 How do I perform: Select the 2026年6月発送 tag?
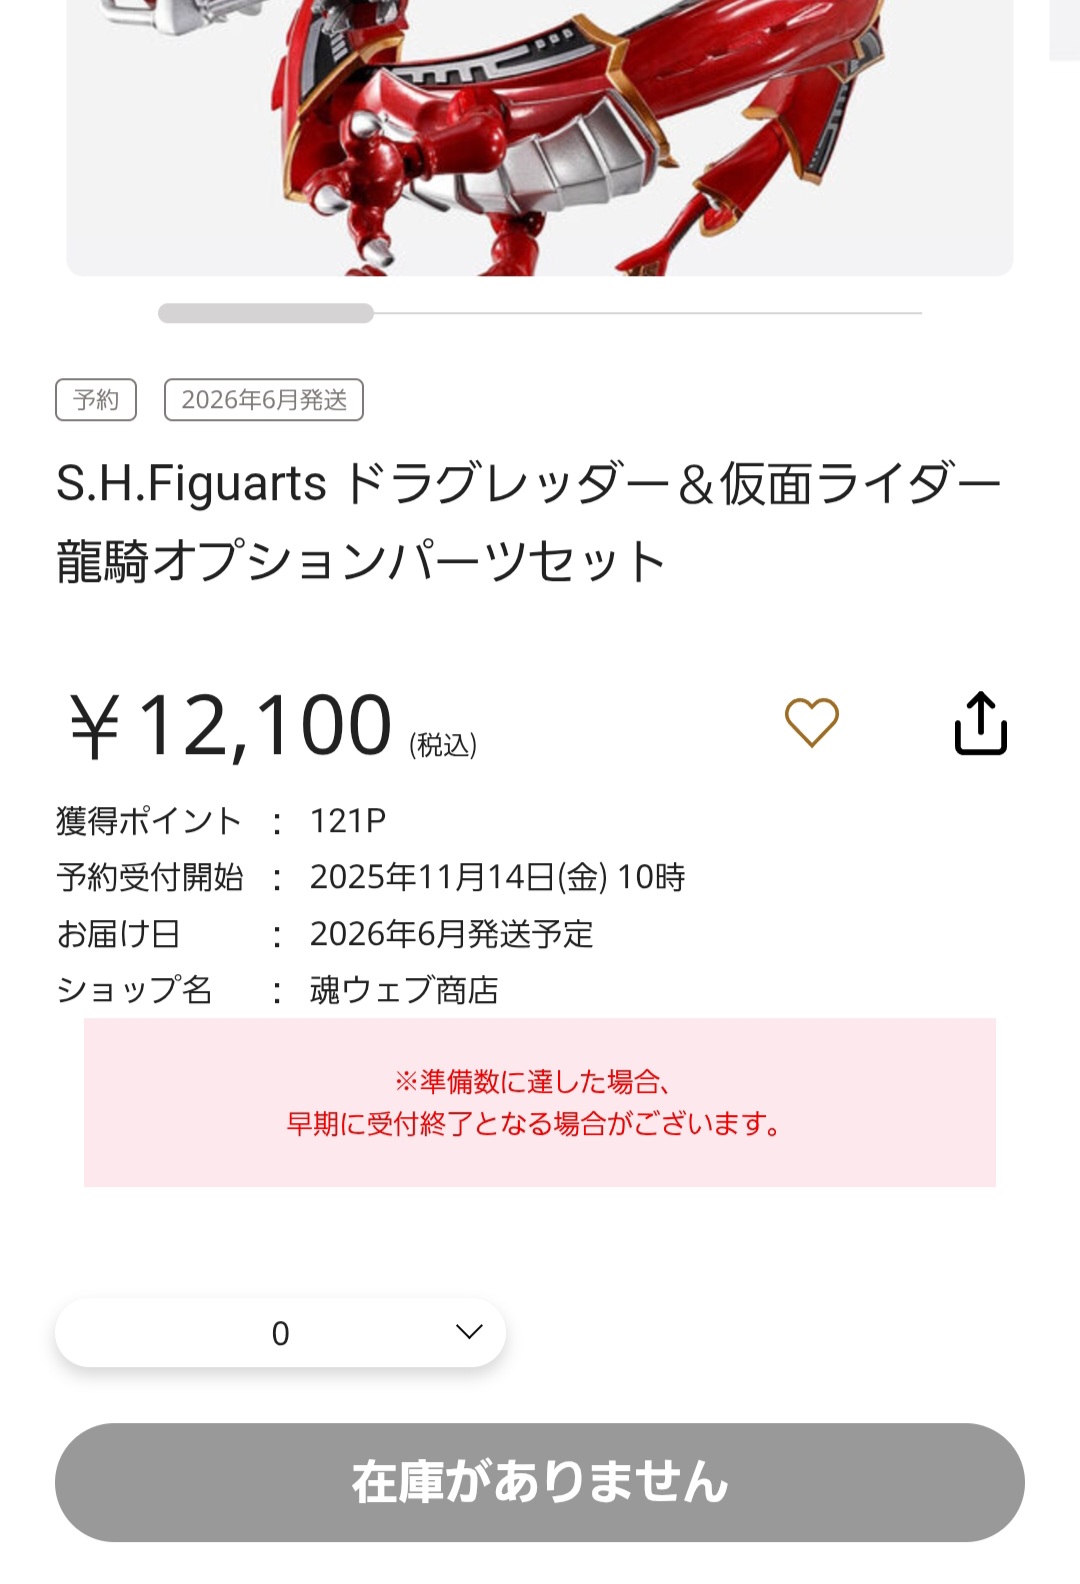(x=264, y=400)
